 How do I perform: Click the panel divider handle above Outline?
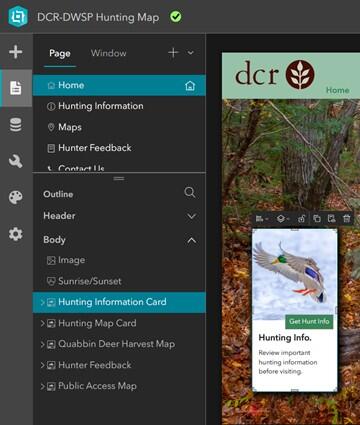pos(119,178)
